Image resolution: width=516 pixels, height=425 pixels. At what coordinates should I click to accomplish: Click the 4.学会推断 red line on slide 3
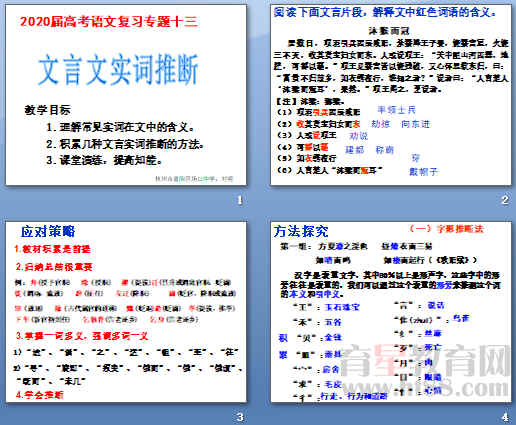tap(39, 395)
